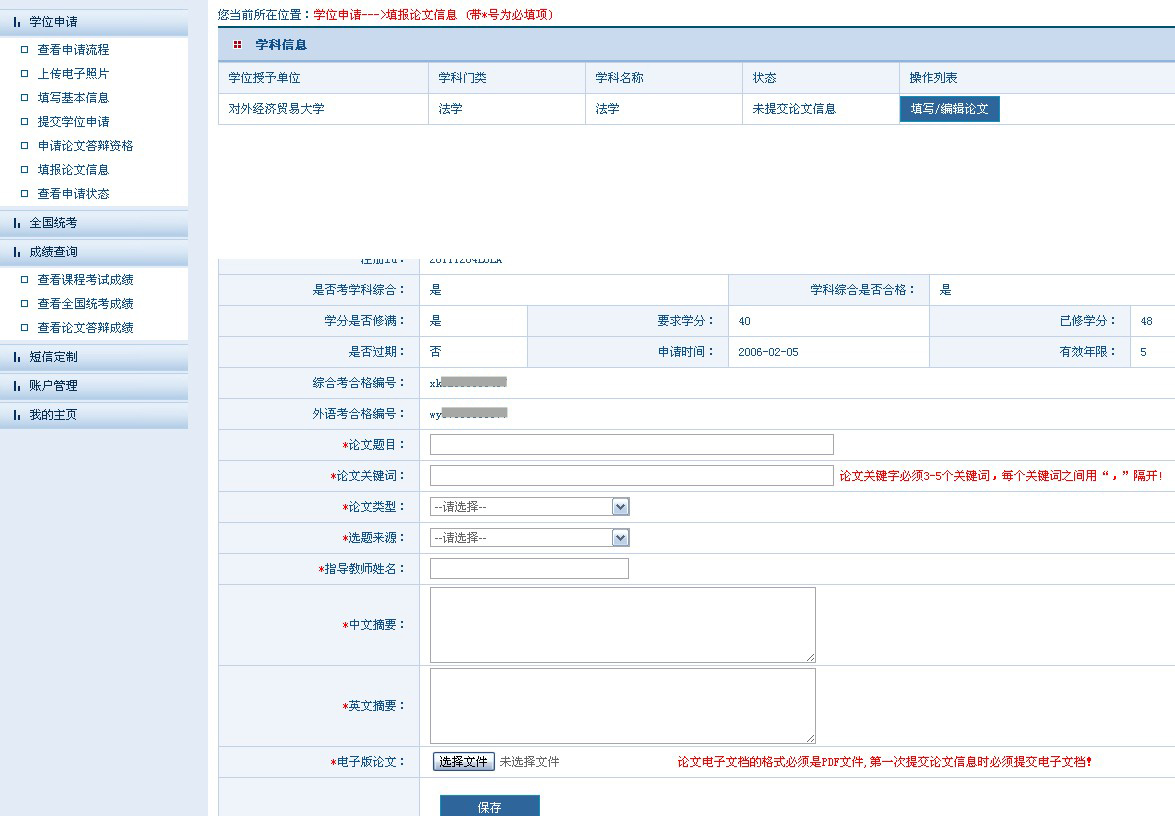Click into the 中文摘要 text area
Screen dimensions: 1175x816
point(623,625)
